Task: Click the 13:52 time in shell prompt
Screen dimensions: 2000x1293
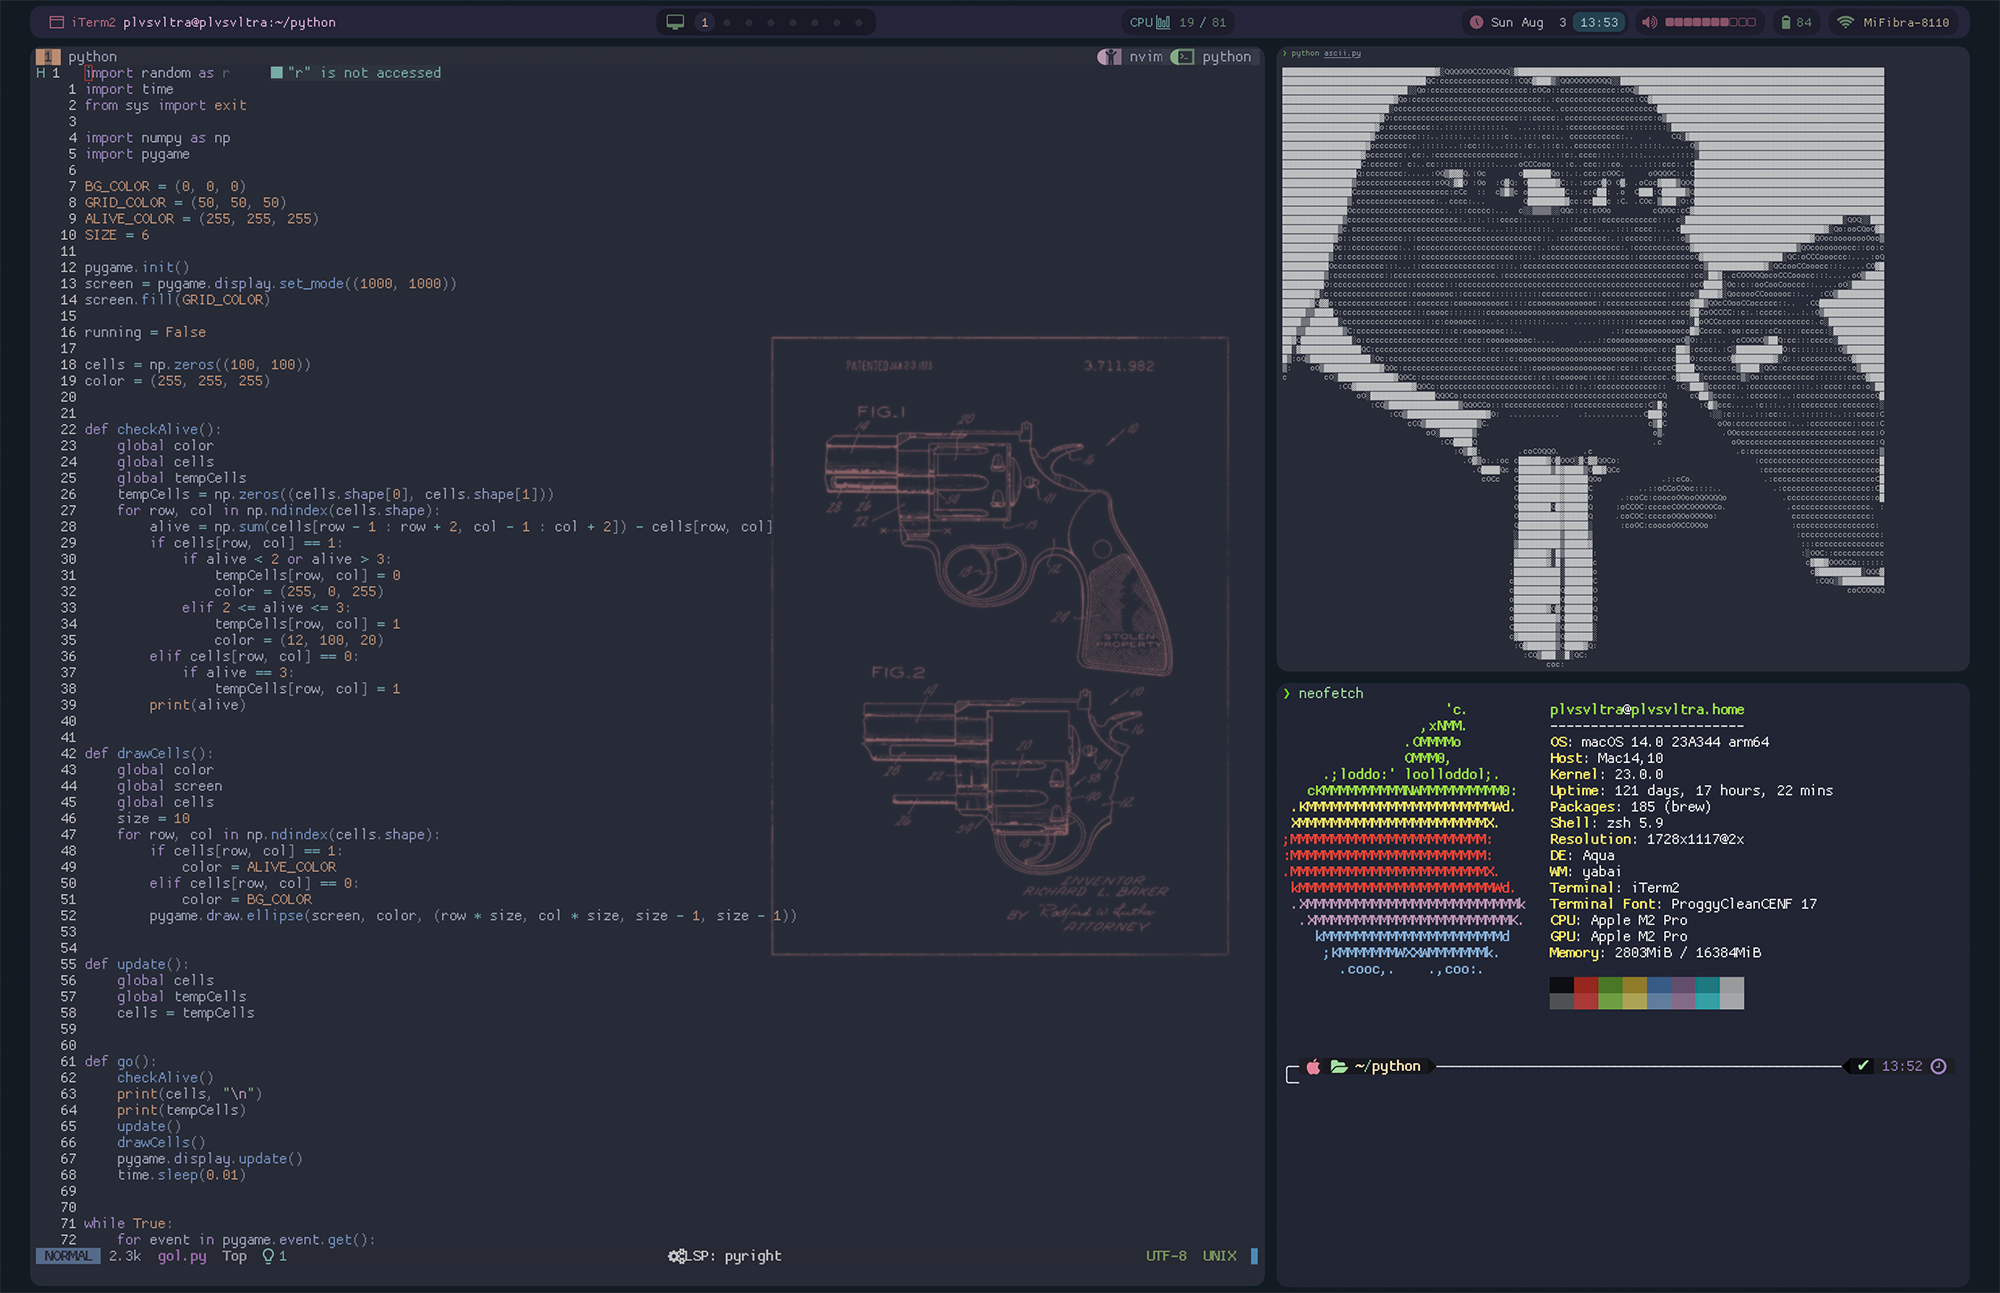Action: point(1902,1067)
